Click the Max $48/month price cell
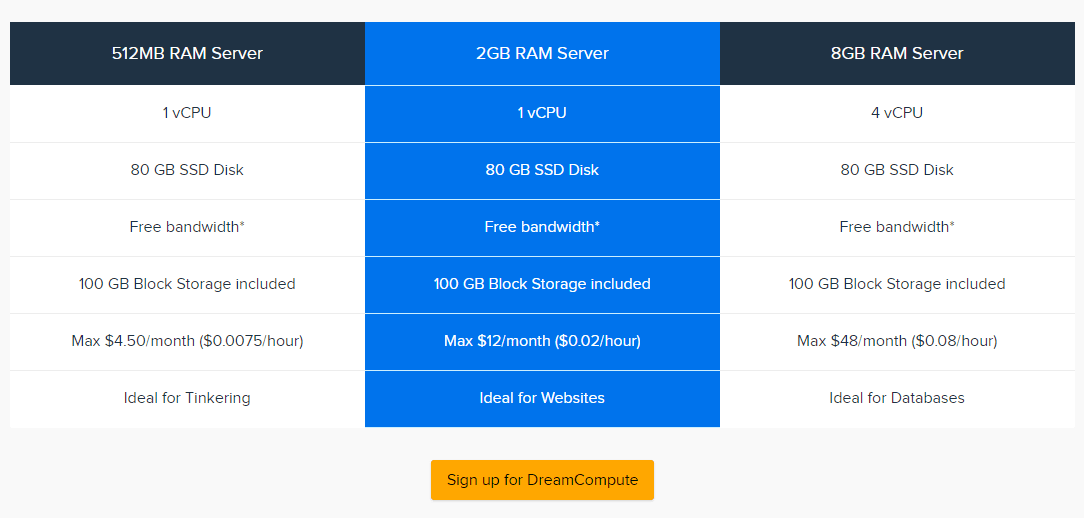Viewport: 1084px width, 518px height. [897, 341]
